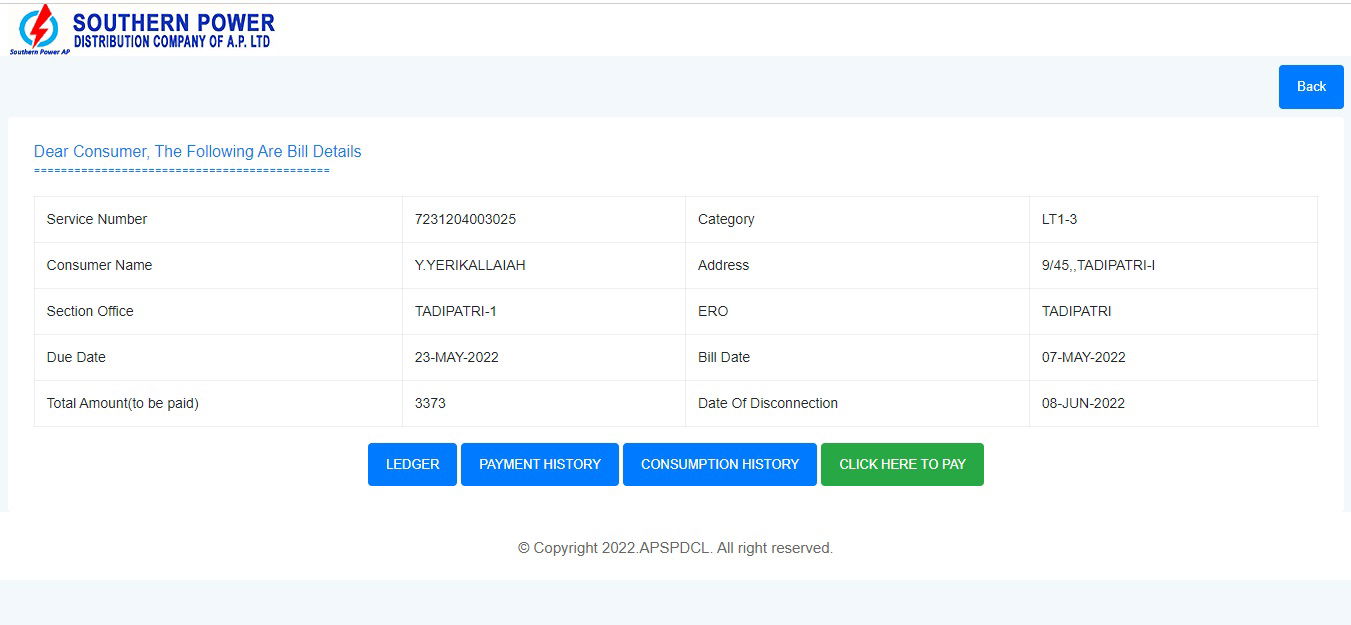Select the Due Date 23-MAY-2022 cell
This screenshot has width=1351, height=625.
457,357
